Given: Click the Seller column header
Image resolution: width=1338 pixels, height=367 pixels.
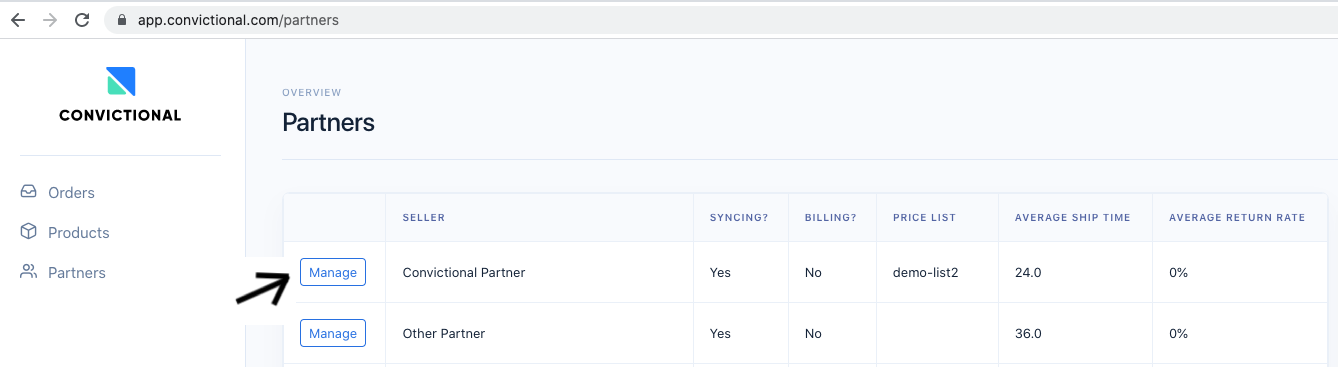Looking at the screenshot, I should pyautogui.click(x=424, y=218).
